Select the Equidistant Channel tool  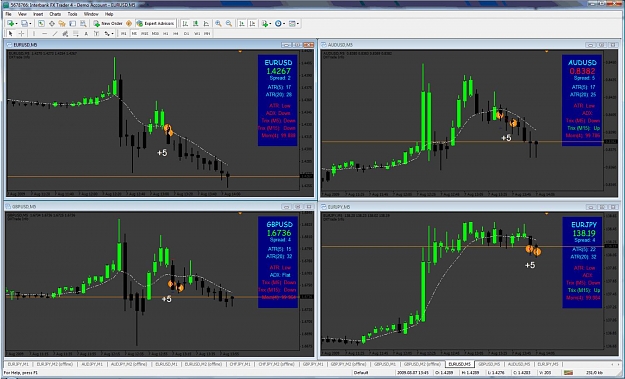(65, 34)
